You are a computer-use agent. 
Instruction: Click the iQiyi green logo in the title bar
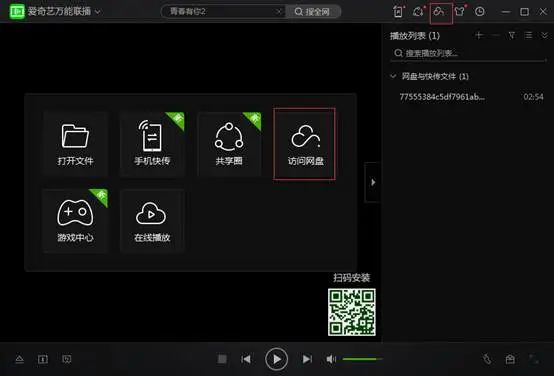tap(17, 11)
